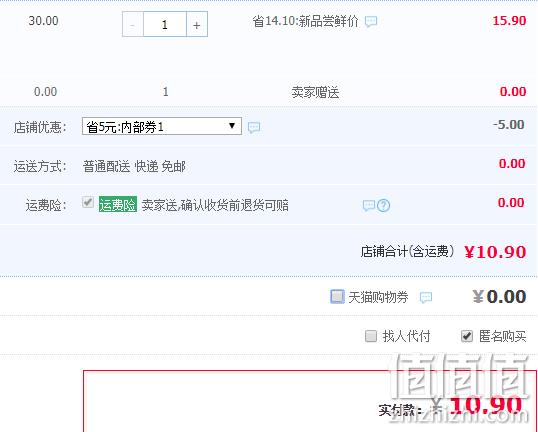
Task: Click the quantity input field showing 1
Action: coord(165,24)
